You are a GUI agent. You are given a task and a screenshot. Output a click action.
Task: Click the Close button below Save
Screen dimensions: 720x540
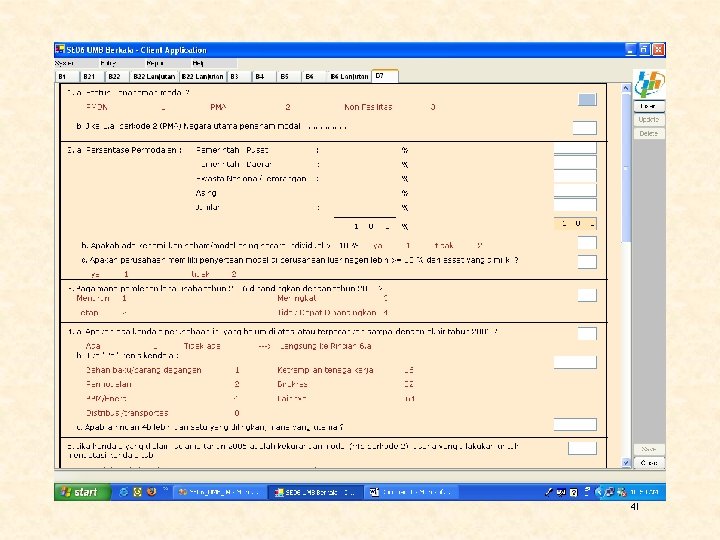(649, 463)
